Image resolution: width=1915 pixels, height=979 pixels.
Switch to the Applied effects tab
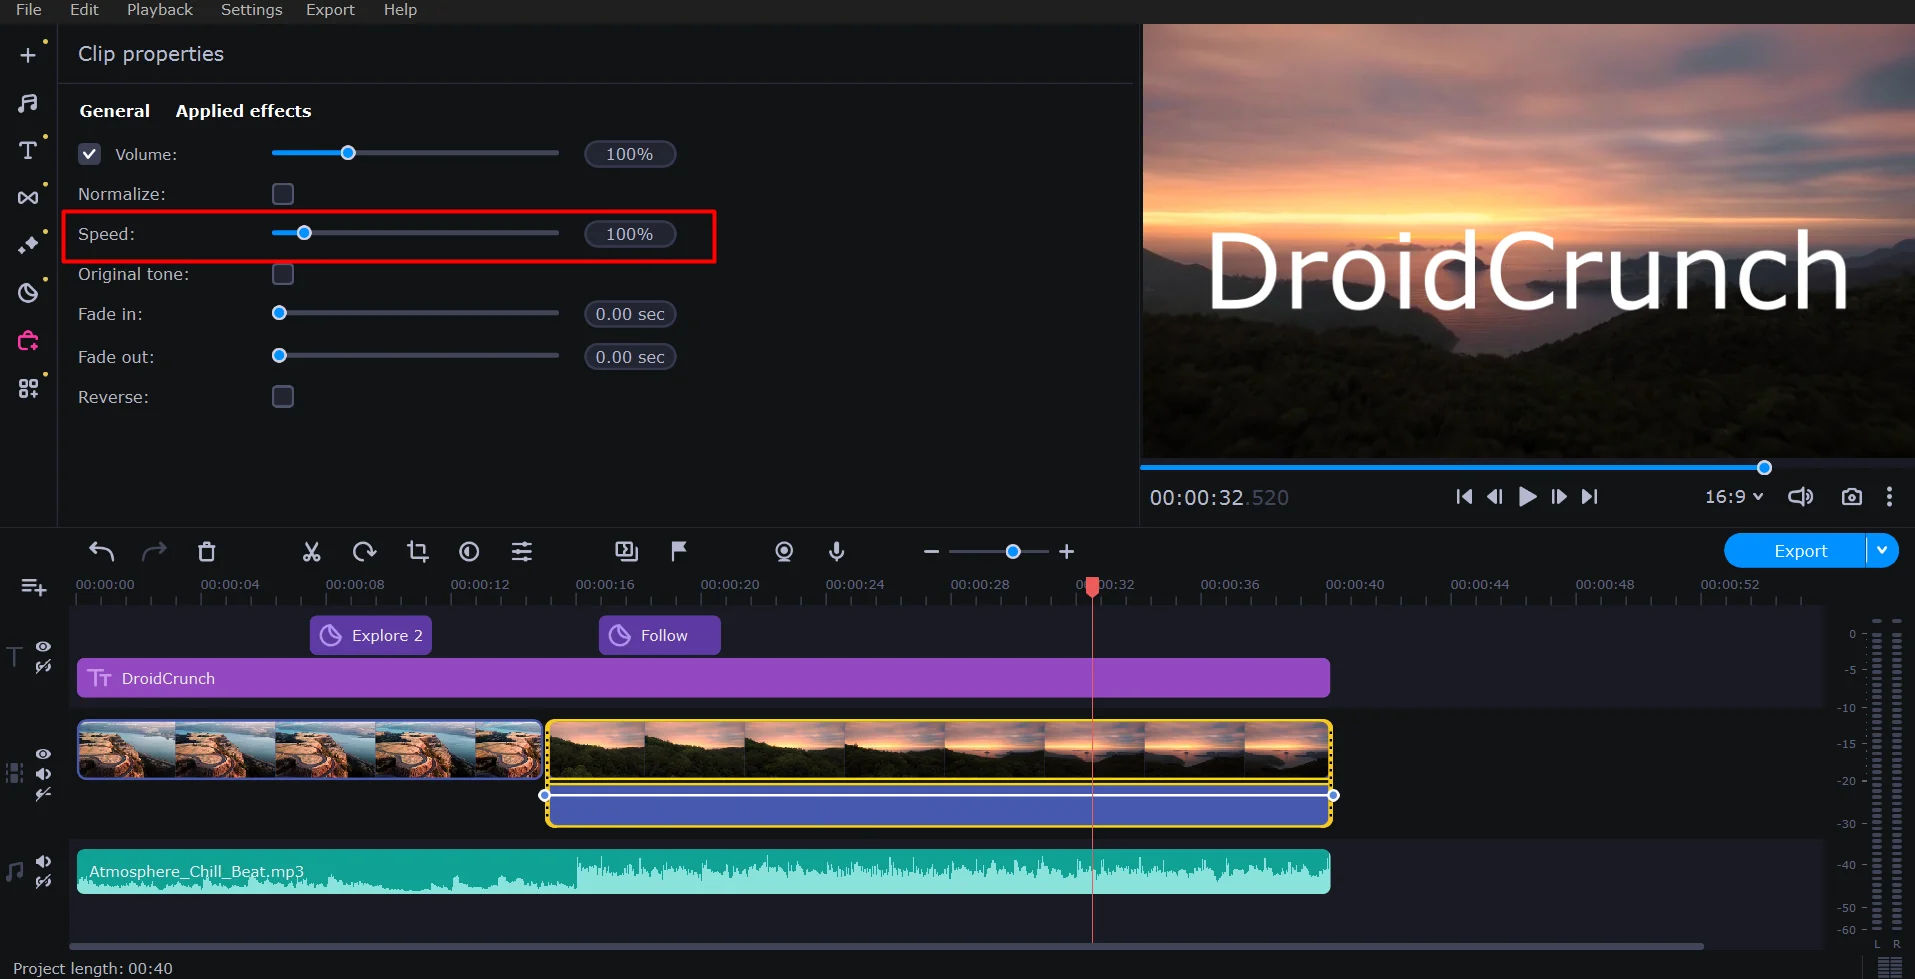(243, 111)
